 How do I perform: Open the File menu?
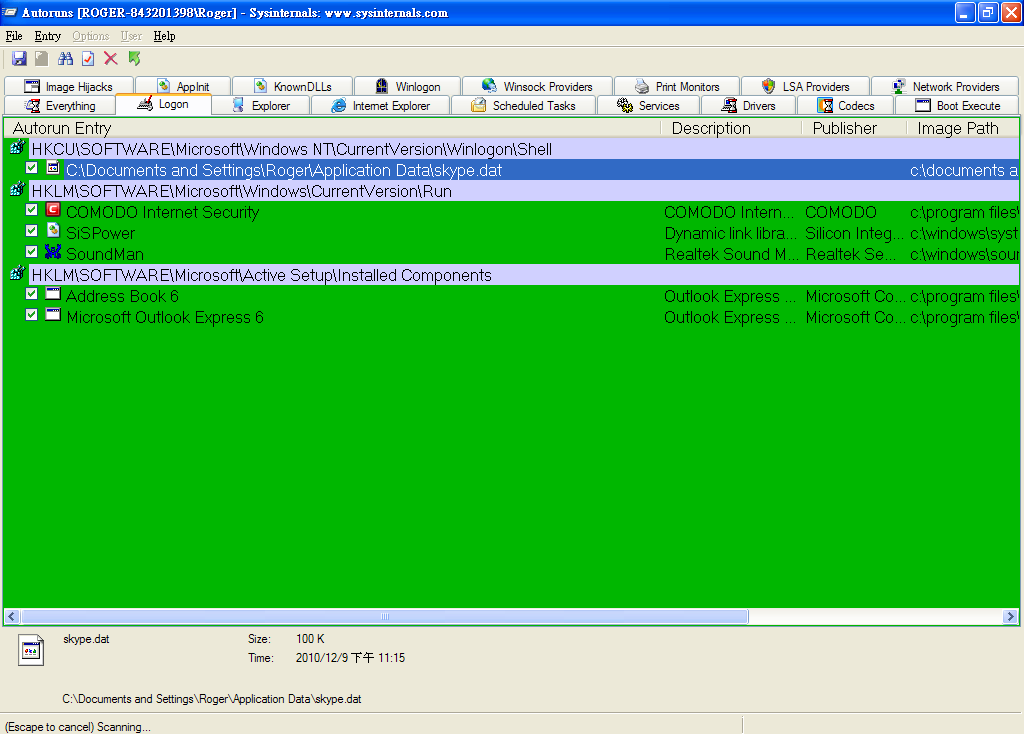14,36
